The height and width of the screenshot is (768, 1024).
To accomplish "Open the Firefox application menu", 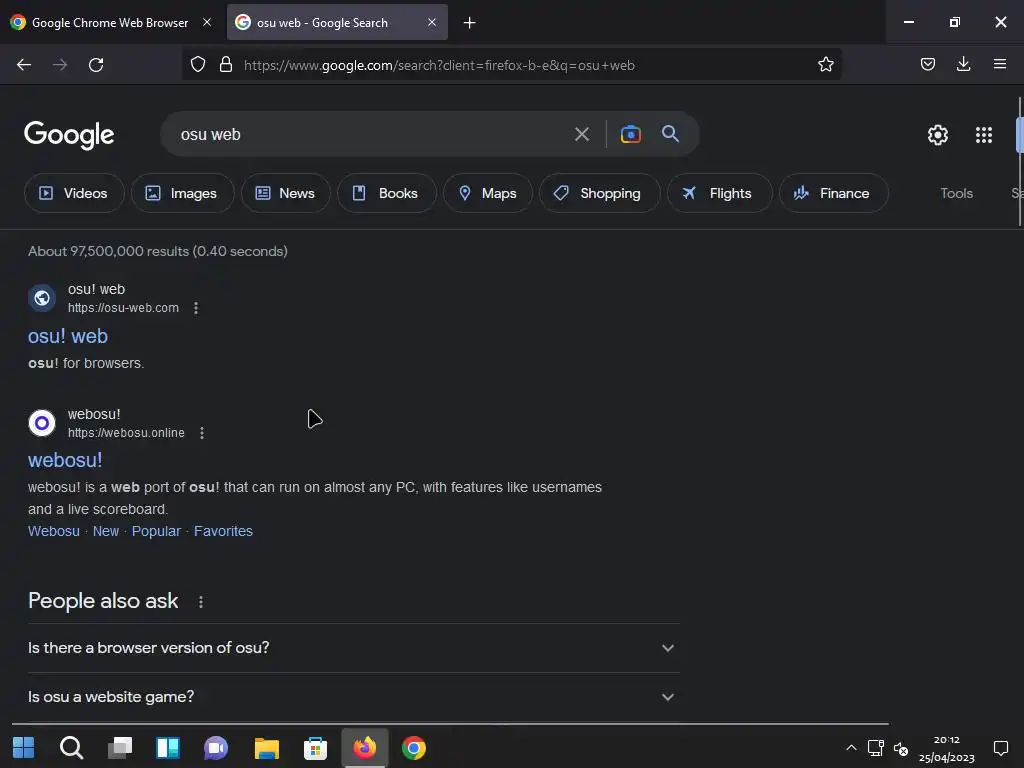I will [x=999, y=64].
